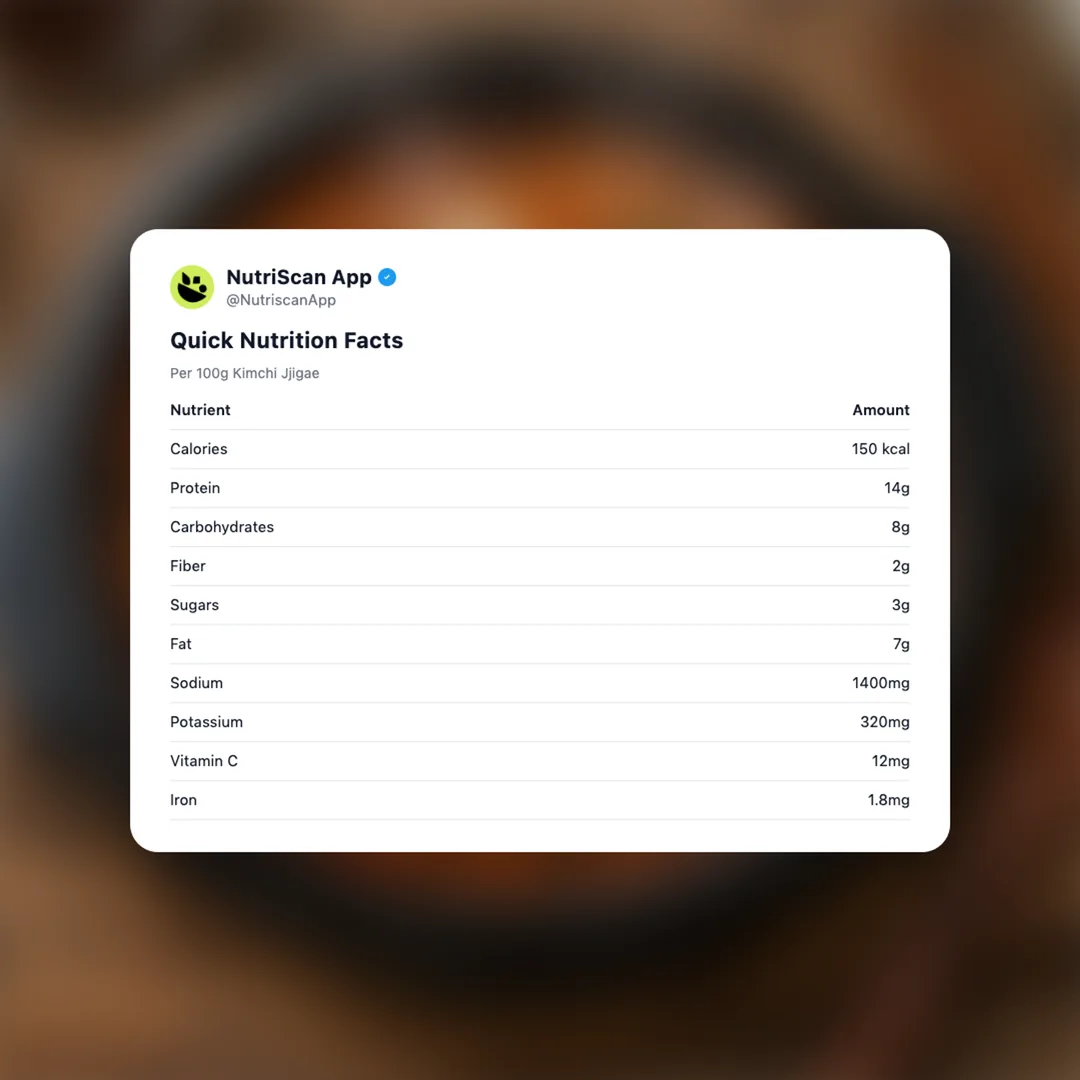Open the NutriScan App profile name

tap(298, 277)
